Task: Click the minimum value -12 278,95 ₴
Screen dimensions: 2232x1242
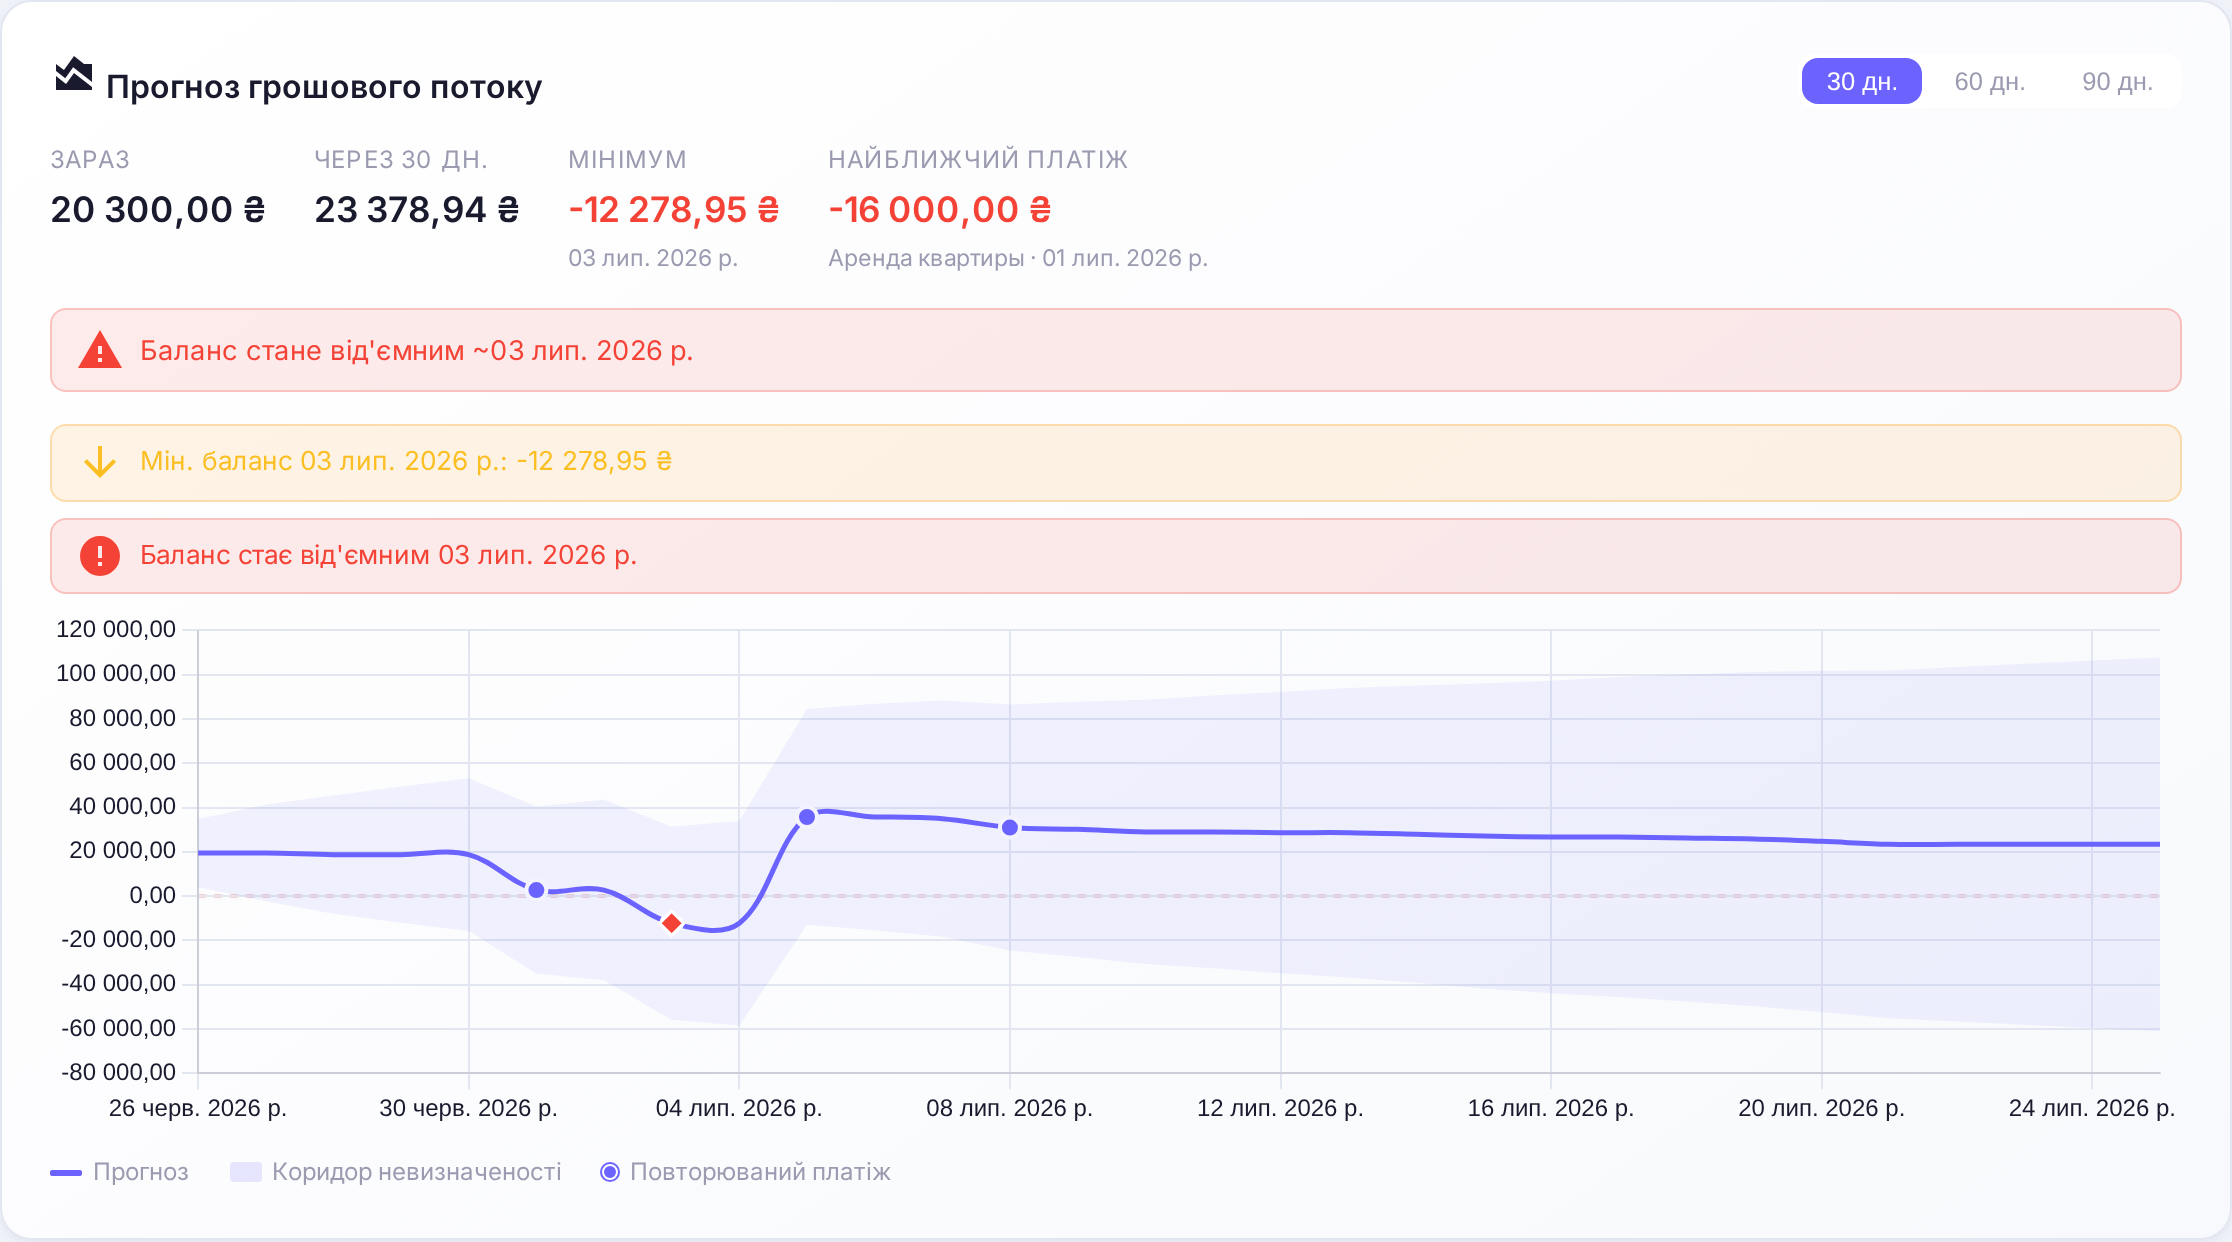Action: click(674, 210)
